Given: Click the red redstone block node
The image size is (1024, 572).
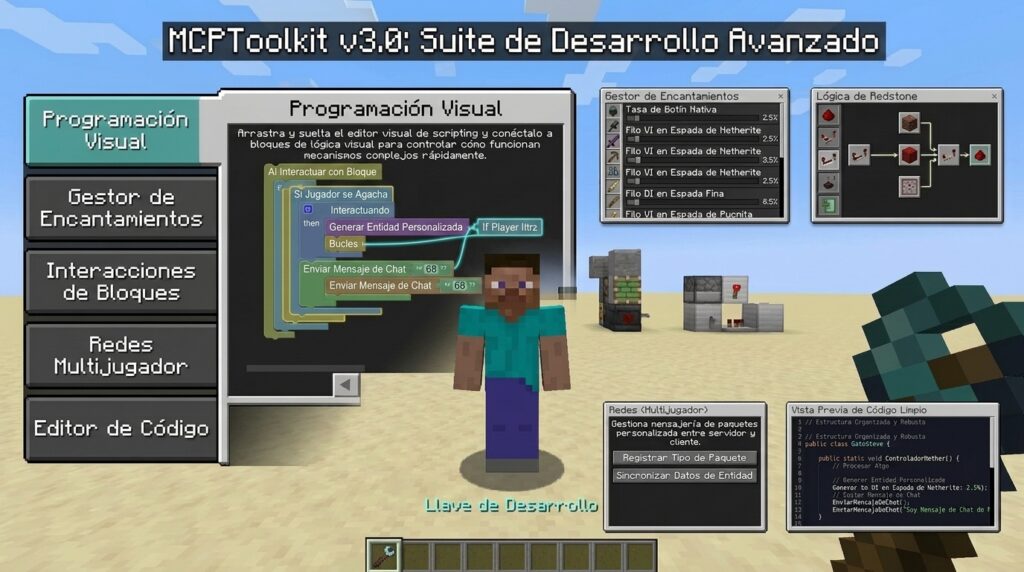Looking at the screenshot, I should (909, 155).
